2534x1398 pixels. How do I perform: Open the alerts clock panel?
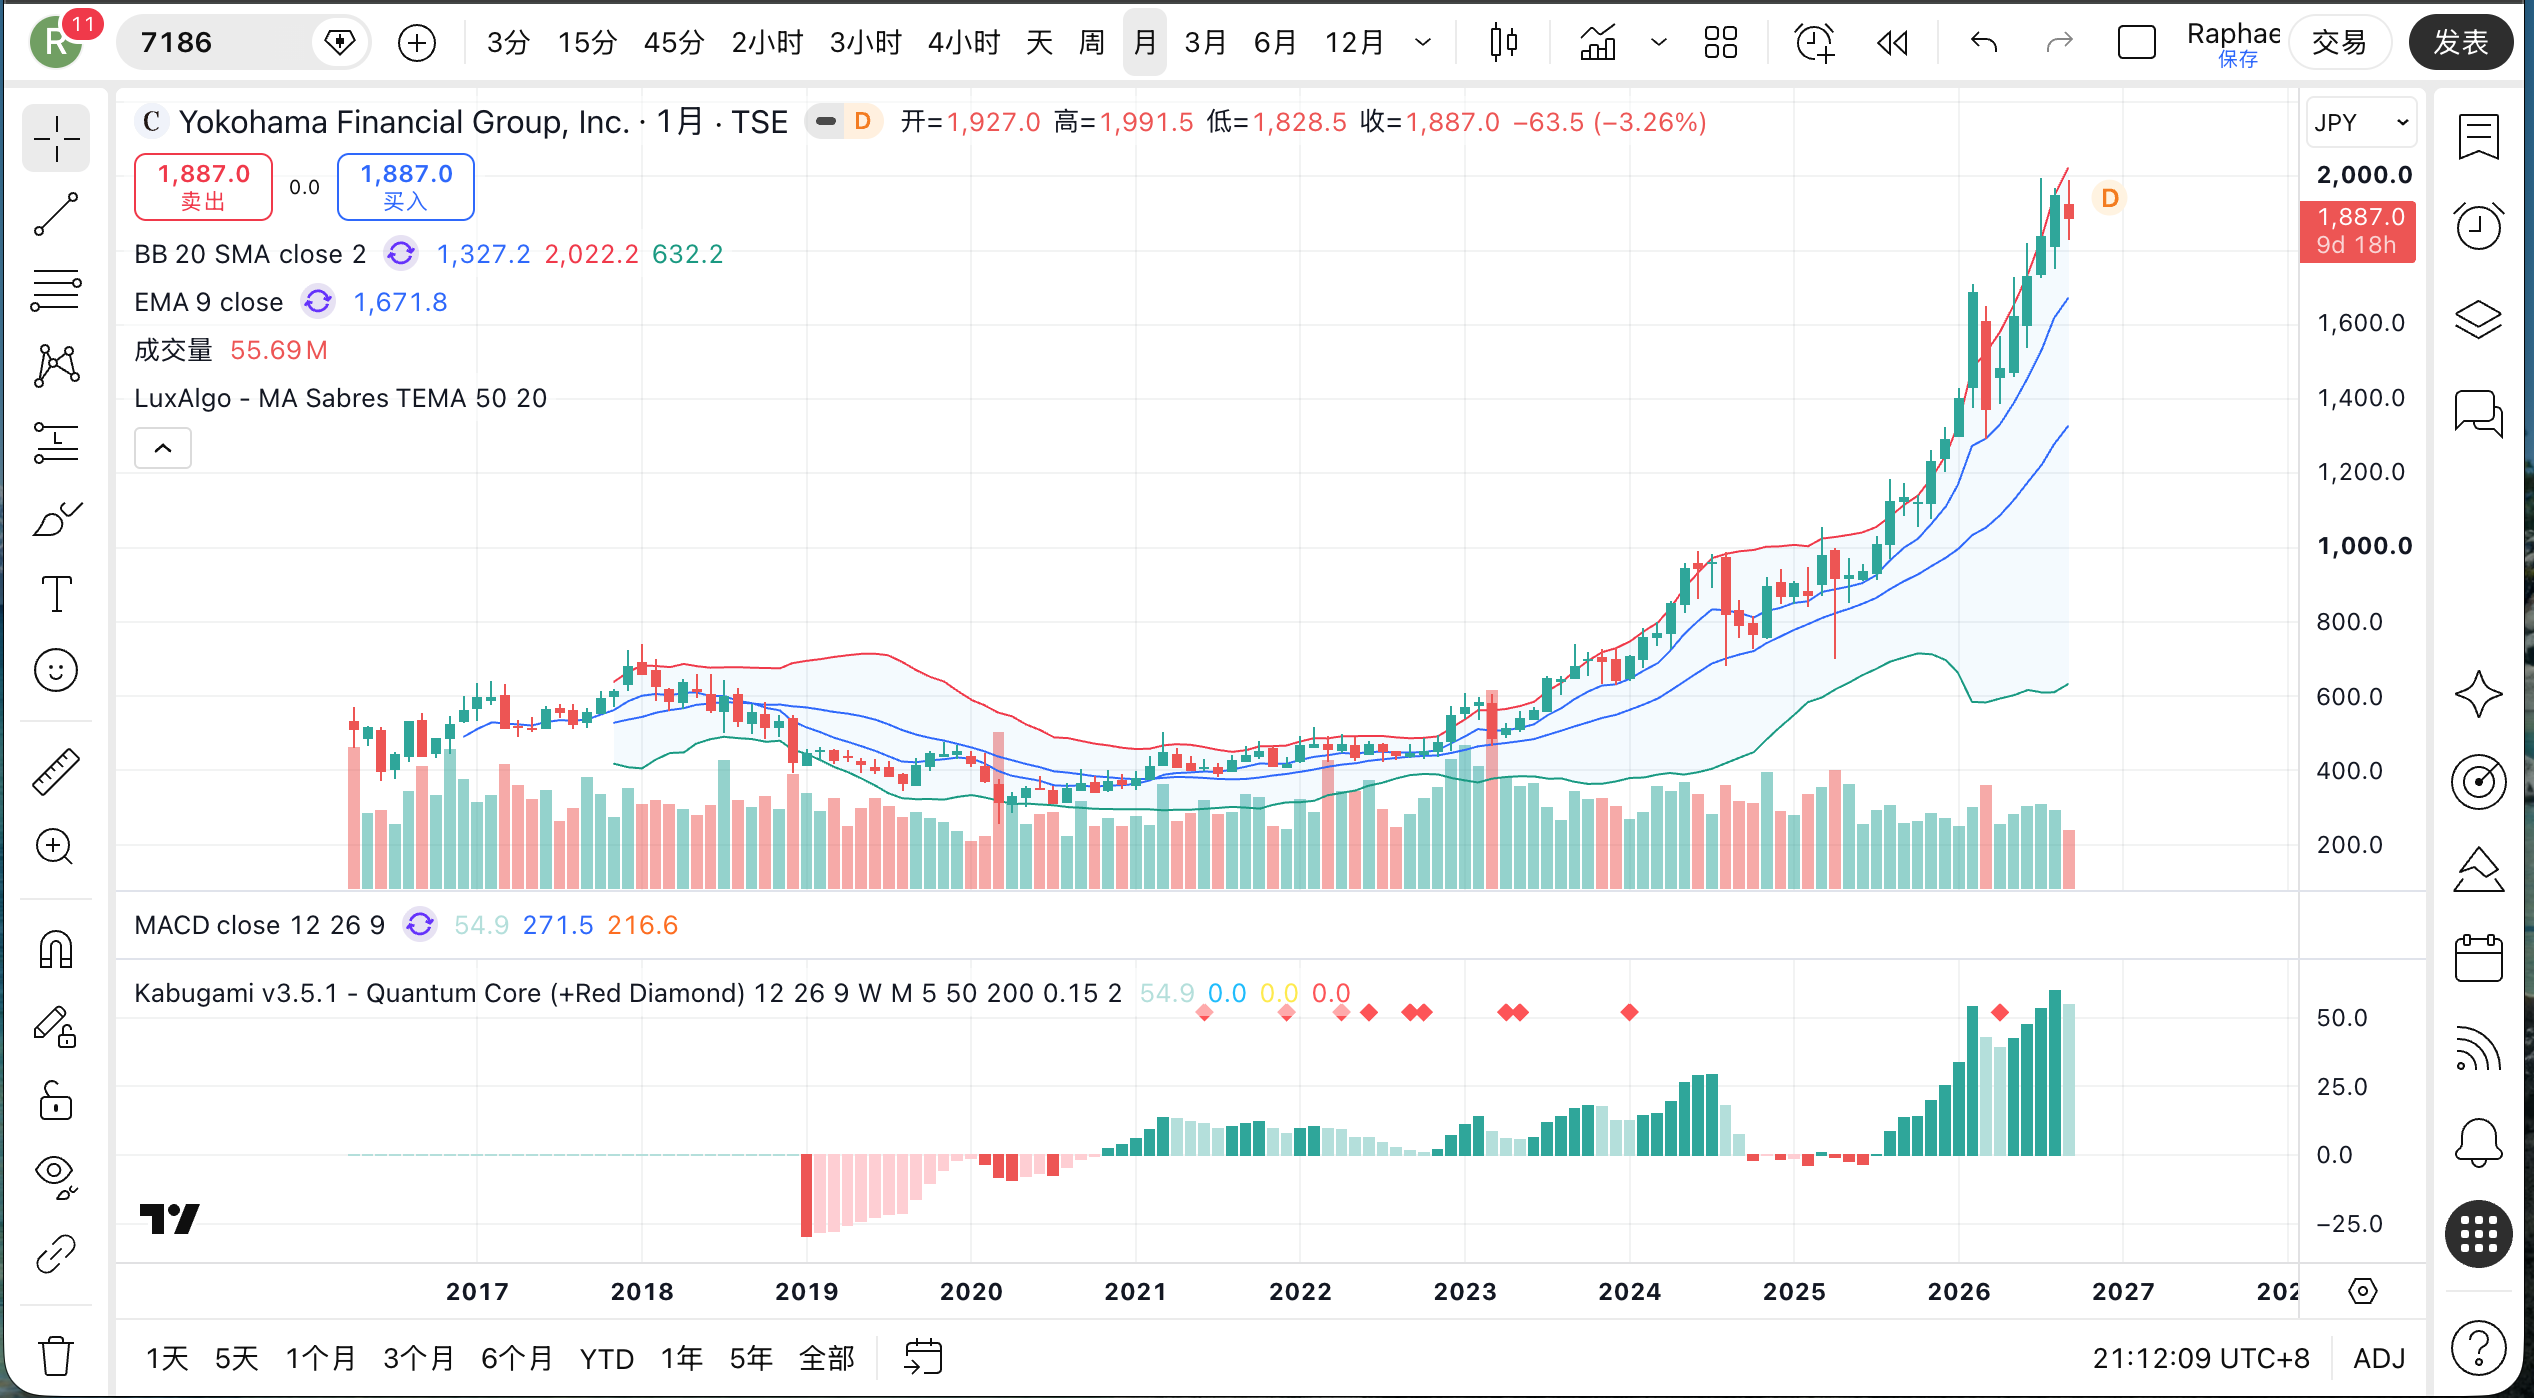coord(2479,226)
